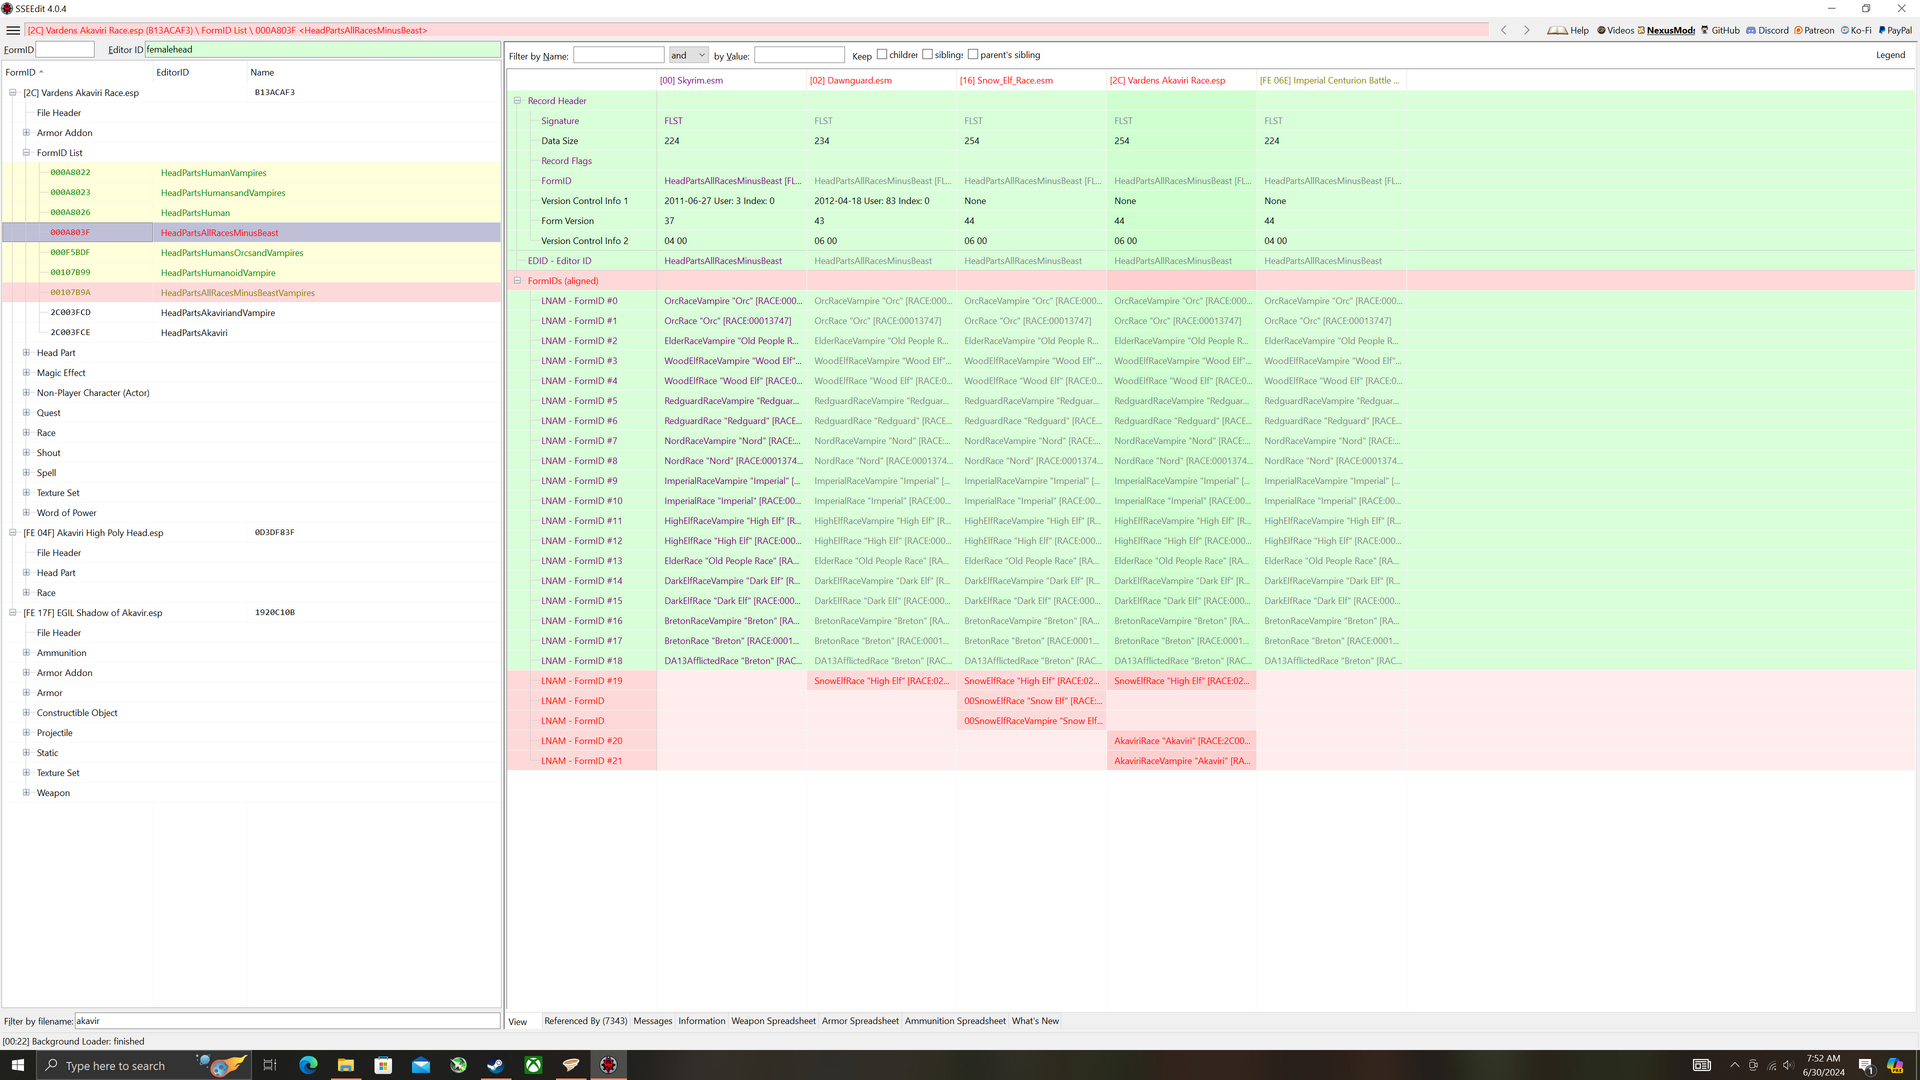
Task: Open Windows Start menu
Action: tap(17, 1065)
